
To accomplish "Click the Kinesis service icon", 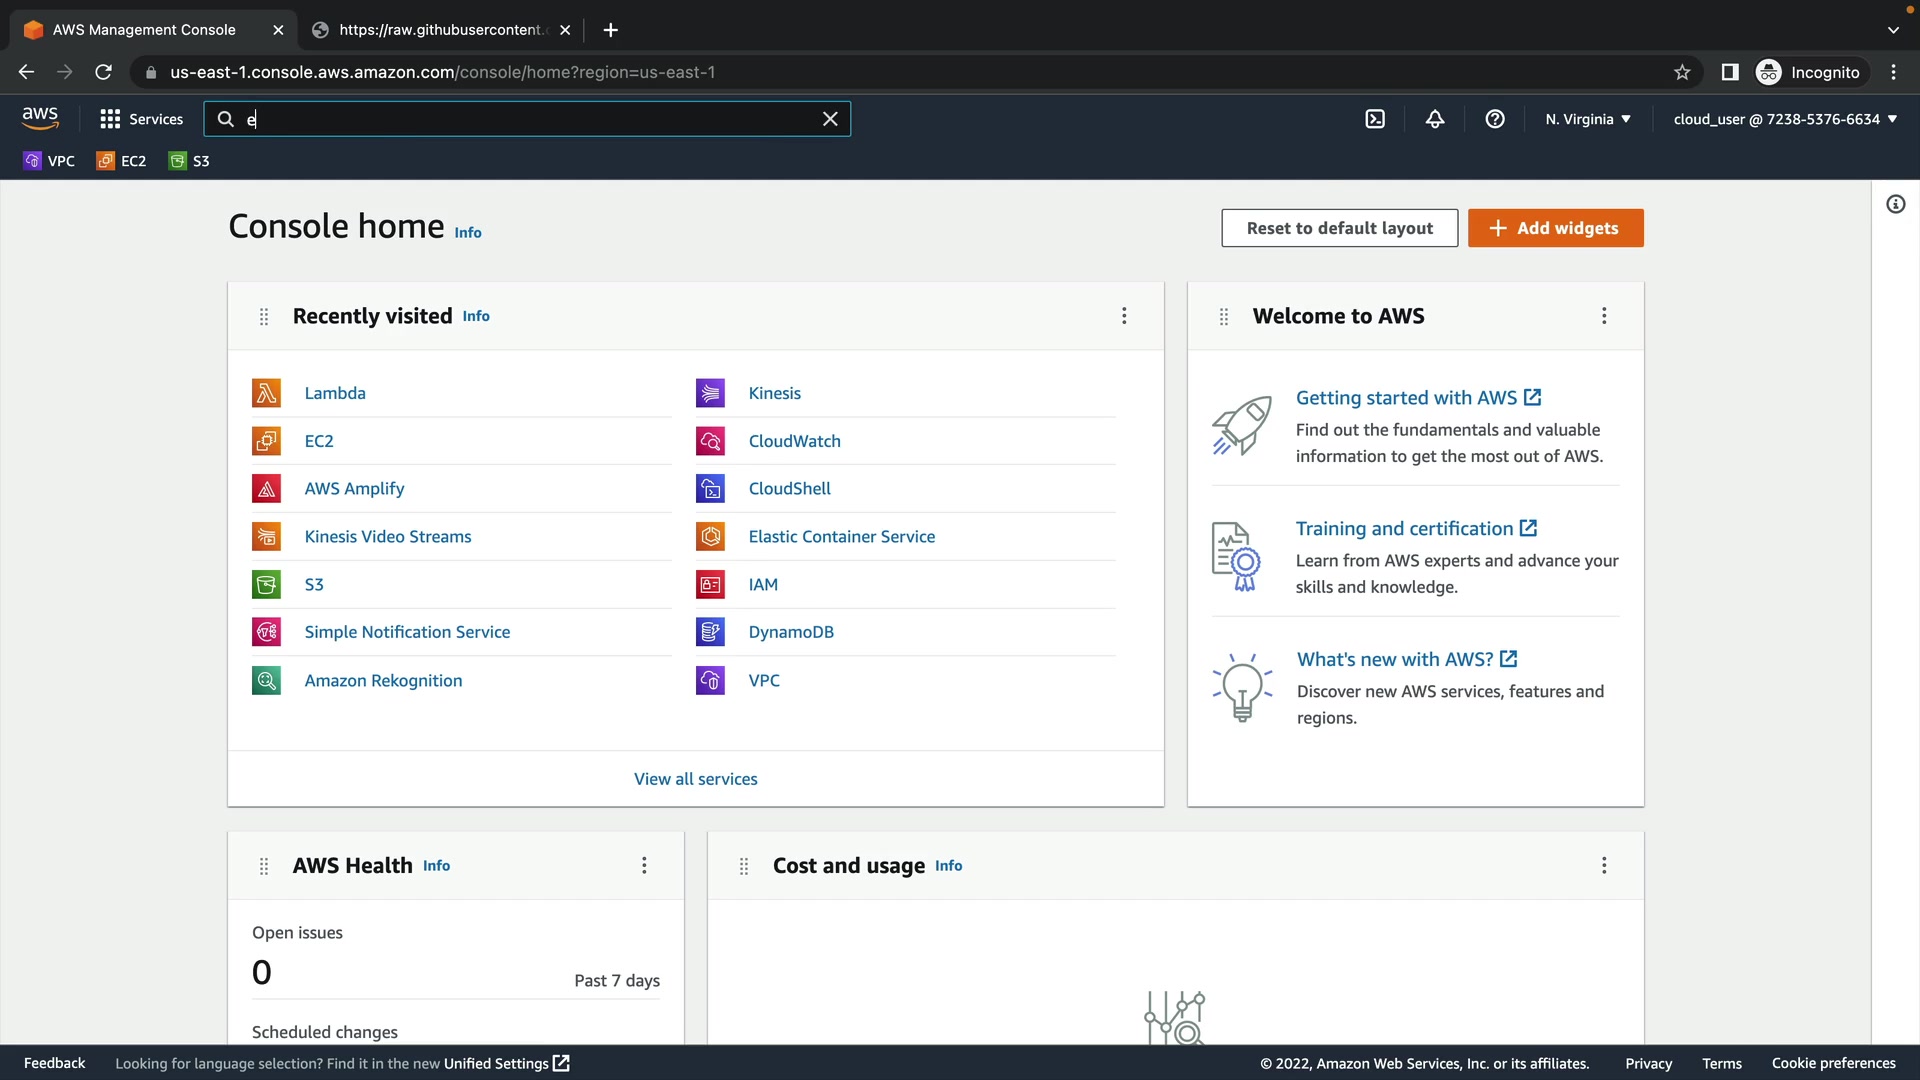I will pyautogui.click(x=710, y=393).
